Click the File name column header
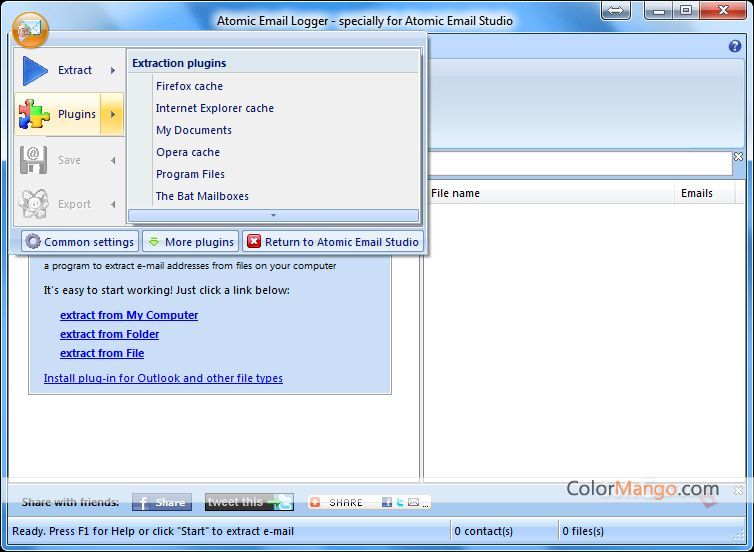The height and width of the screenshot is (552, 754). coord(455,193)
